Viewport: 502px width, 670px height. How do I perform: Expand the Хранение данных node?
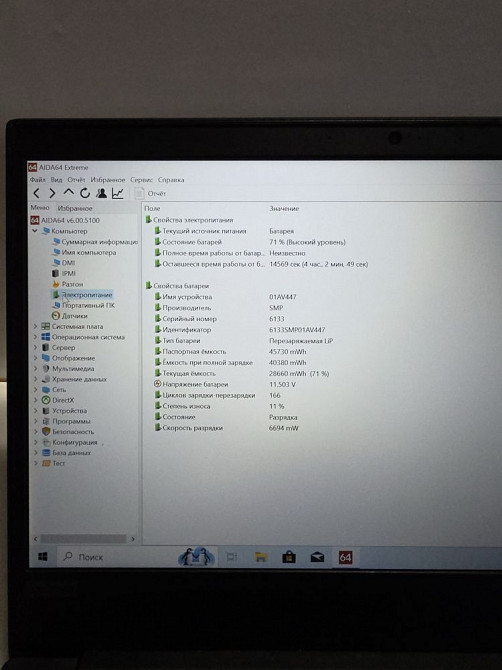[x=35, y=379]
